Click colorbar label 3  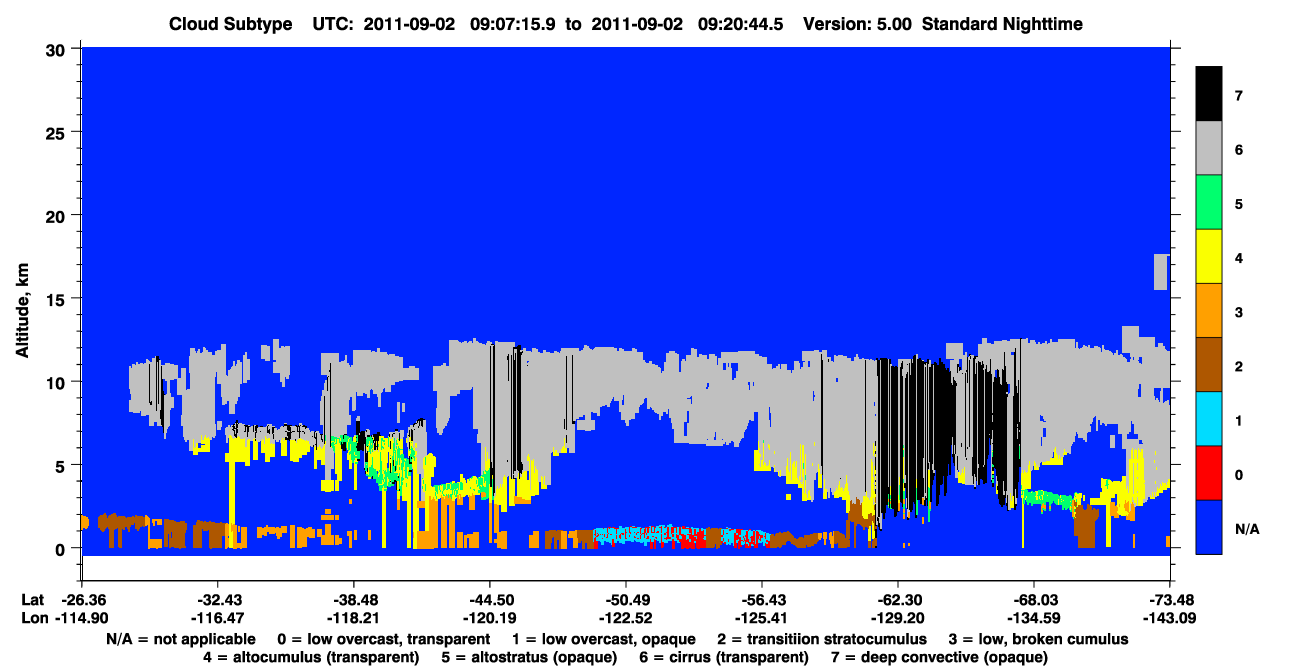click(1239, 312)
